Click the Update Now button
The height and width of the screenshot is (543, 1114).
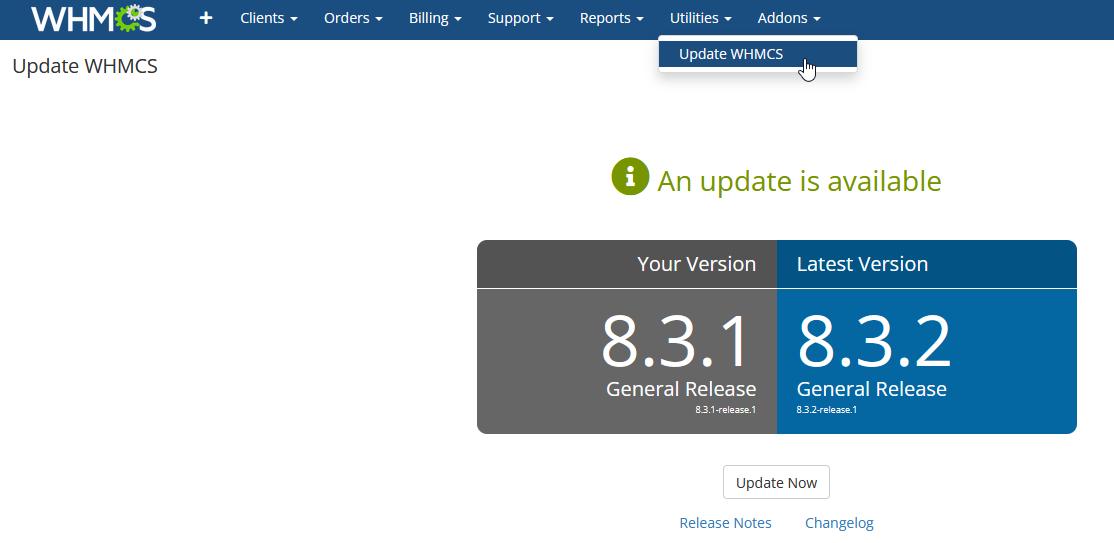776,483
